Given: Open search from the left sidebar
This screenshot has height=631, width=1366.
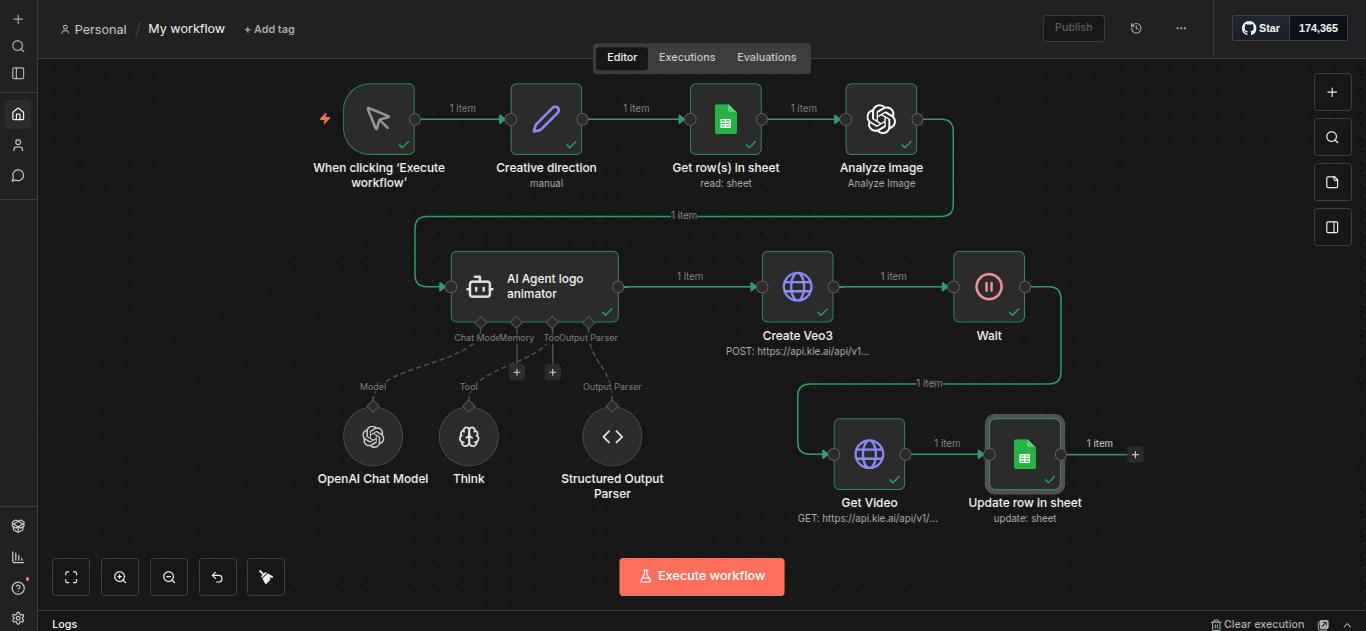Looking at the screenshot, I should (x=18, y=46).
